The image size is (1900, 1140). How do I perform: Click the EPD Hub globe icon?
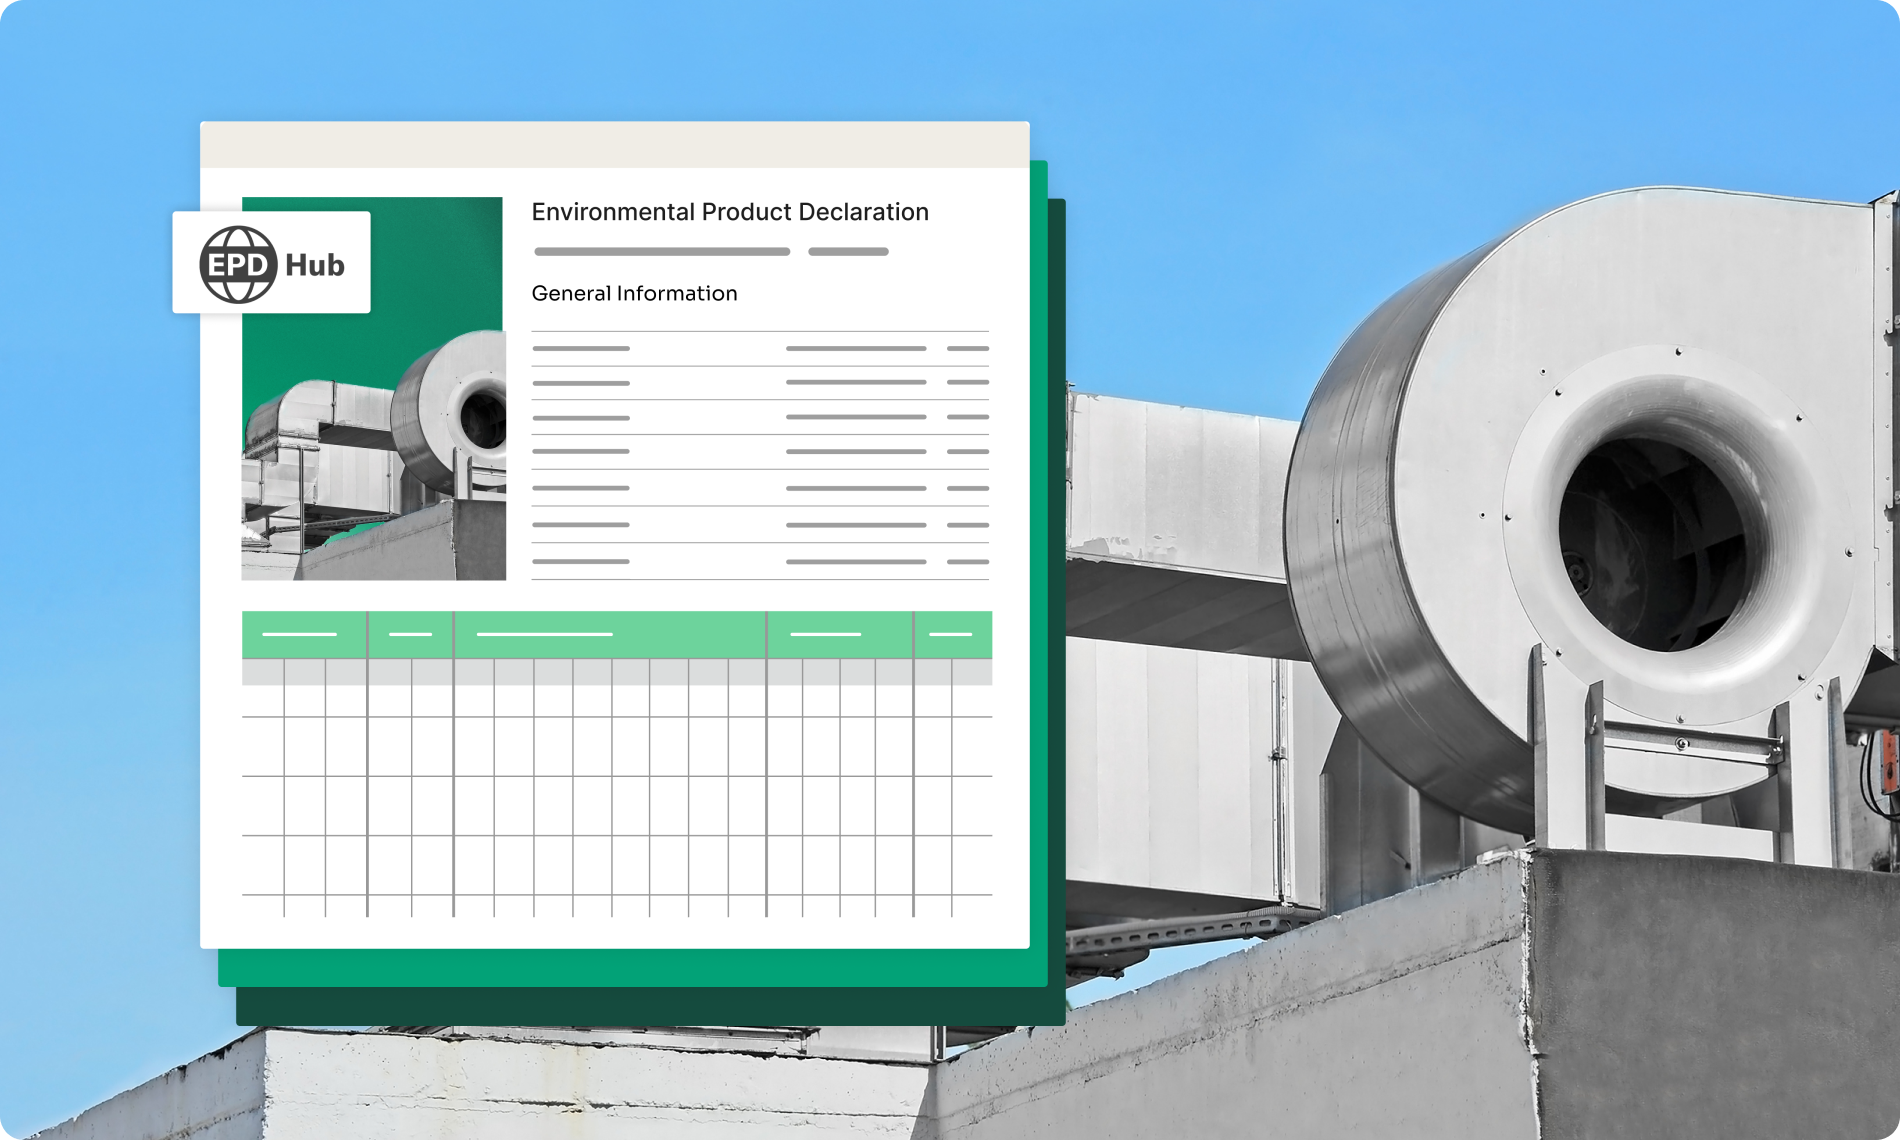click(238, 264)
